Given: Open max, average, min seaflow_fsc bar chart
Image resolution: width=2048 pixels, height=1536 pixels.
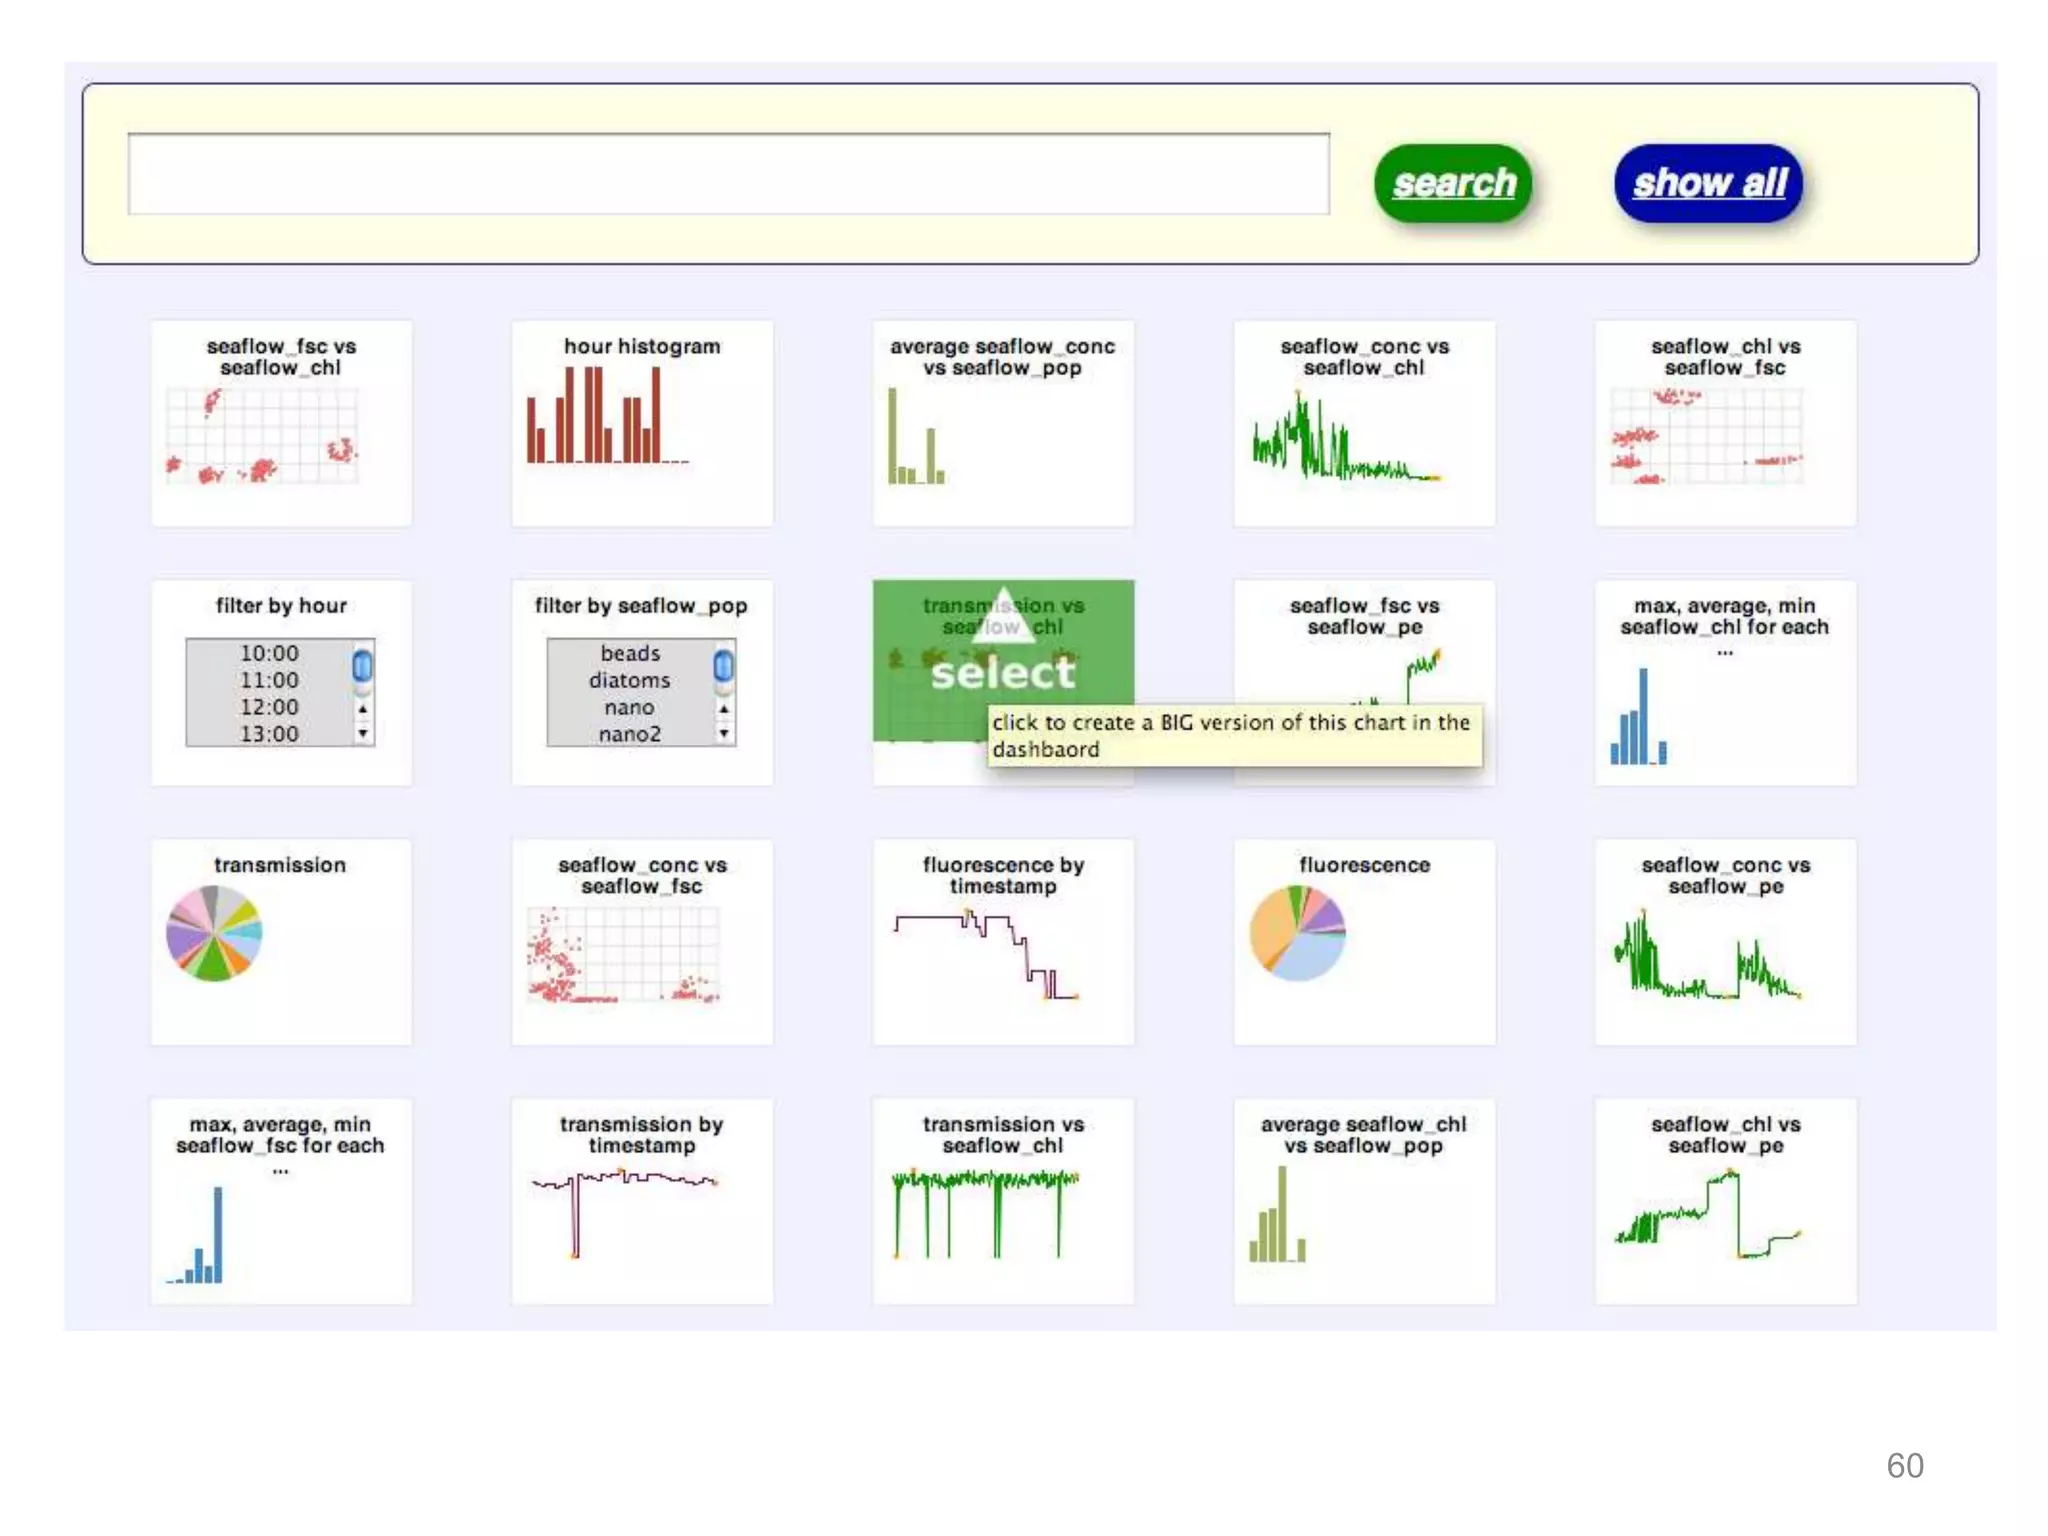Looking at the screenshot, I should coord(281,1200).
